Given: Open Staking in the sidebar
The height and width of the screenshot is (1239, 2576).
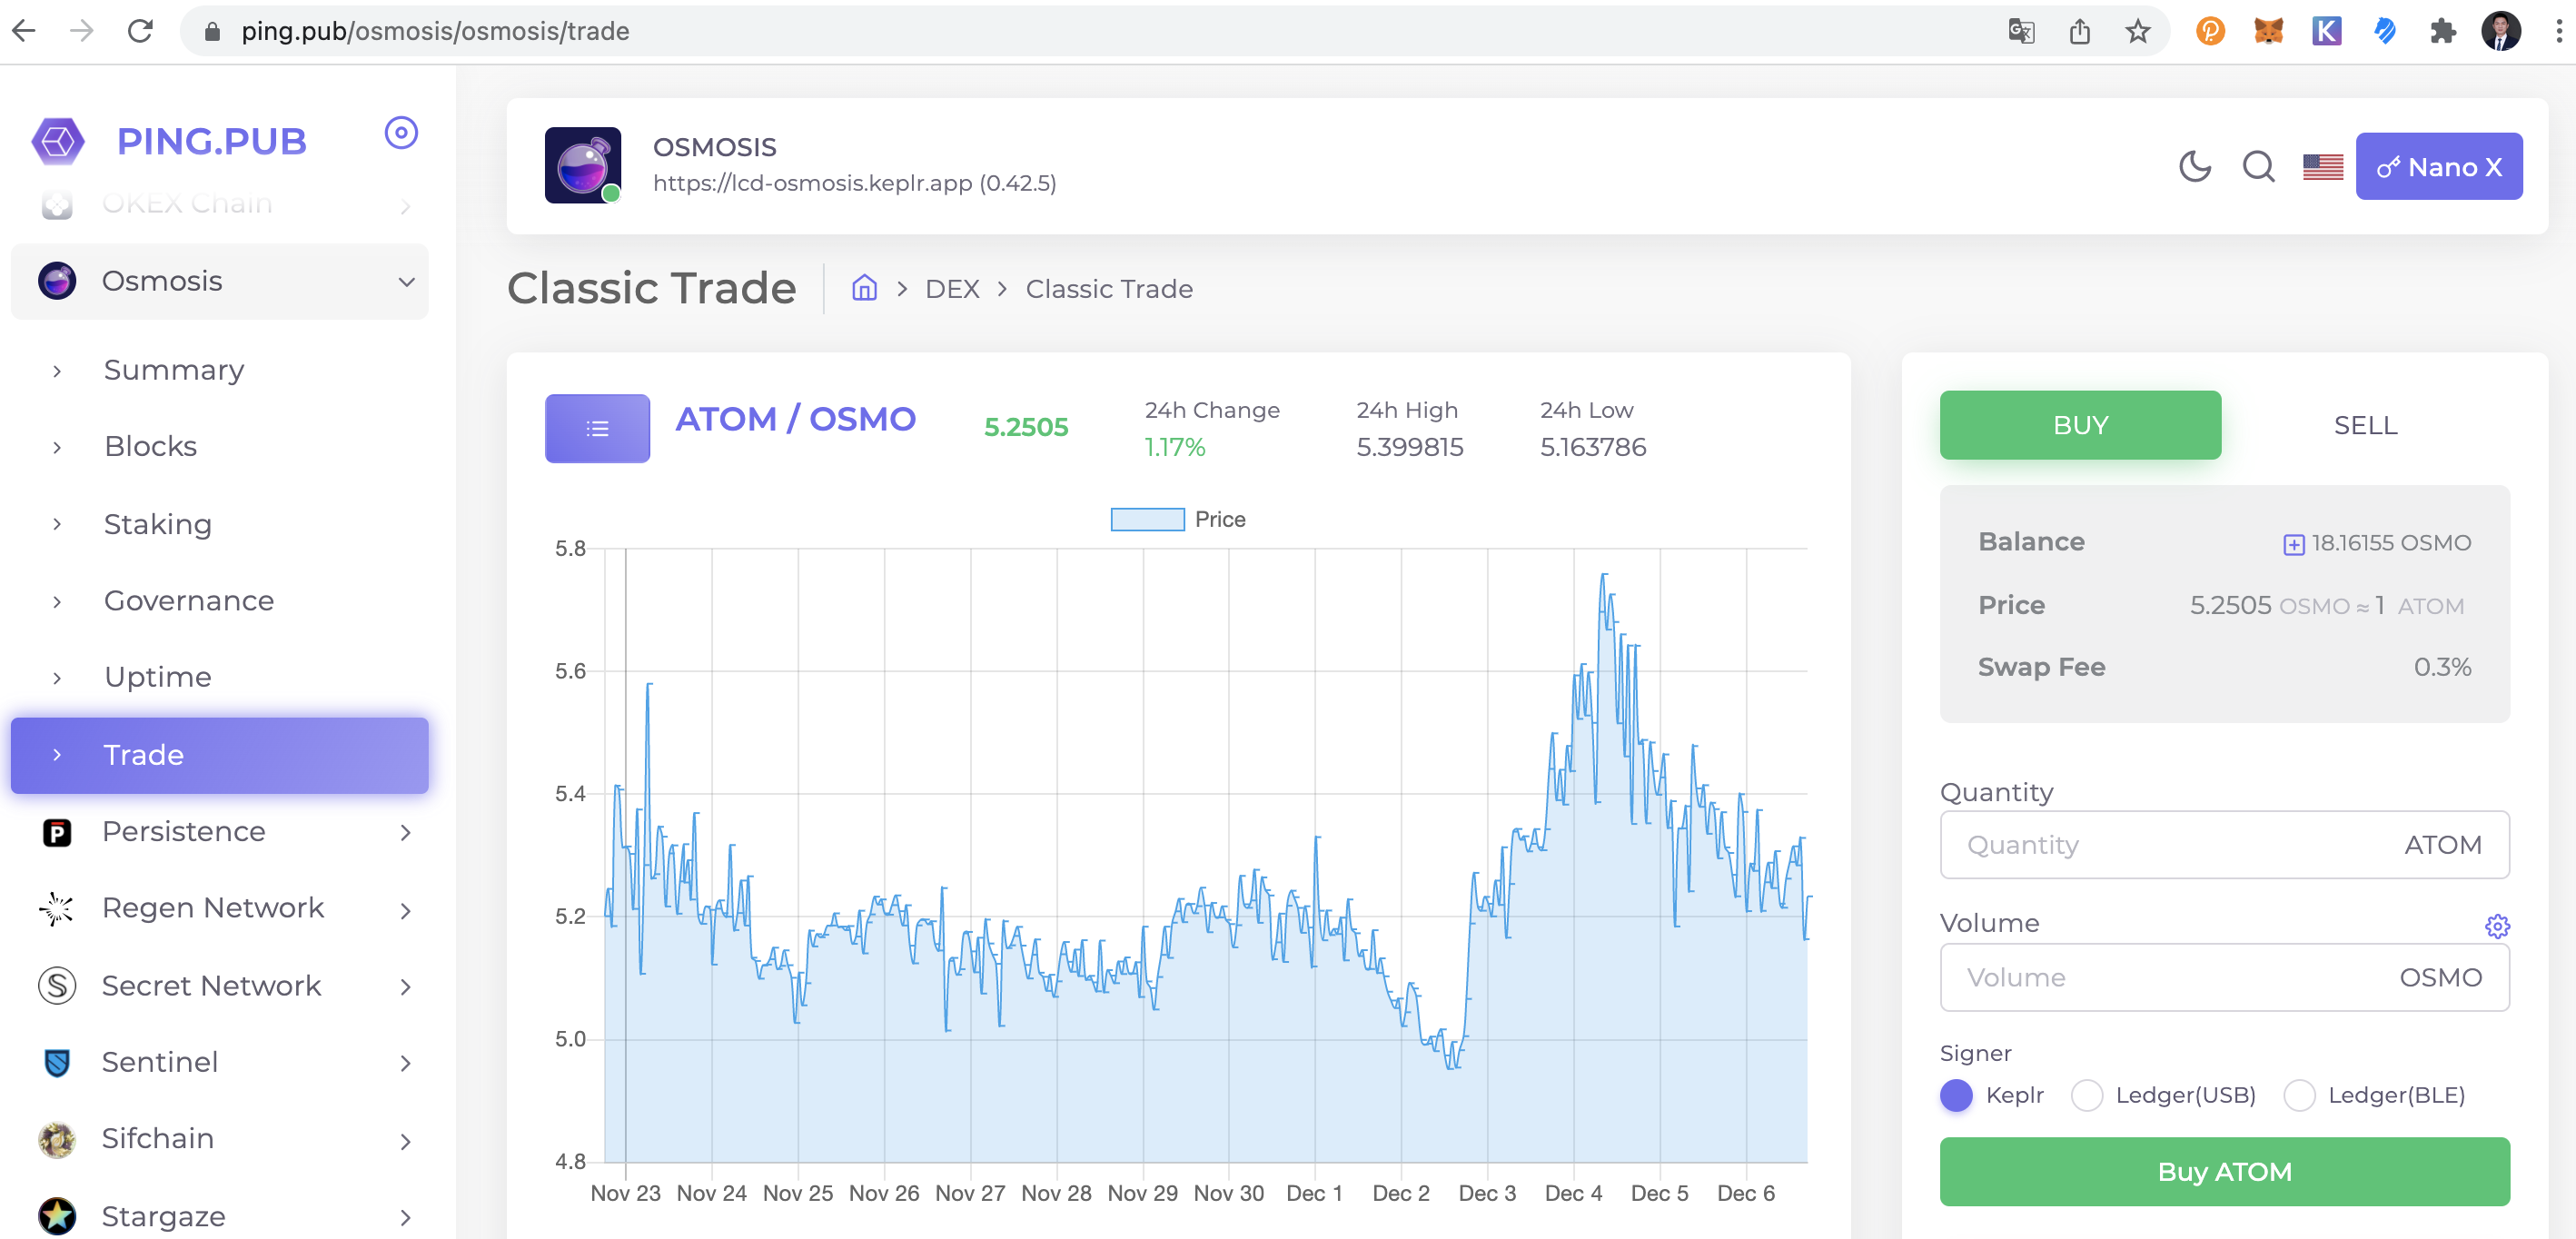Looking at the screenshot, I should tap(158, 524).
